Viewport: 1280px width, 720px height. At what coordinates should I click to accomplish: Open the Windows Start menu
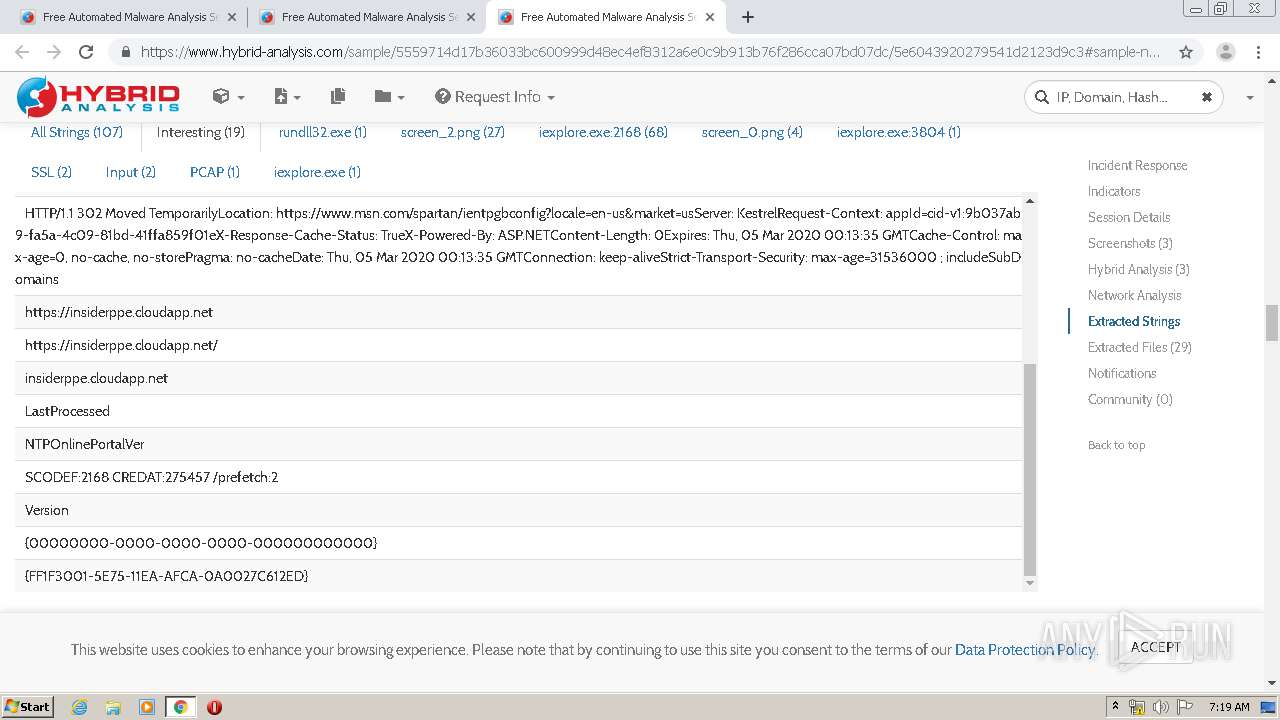tap(28, 706)
